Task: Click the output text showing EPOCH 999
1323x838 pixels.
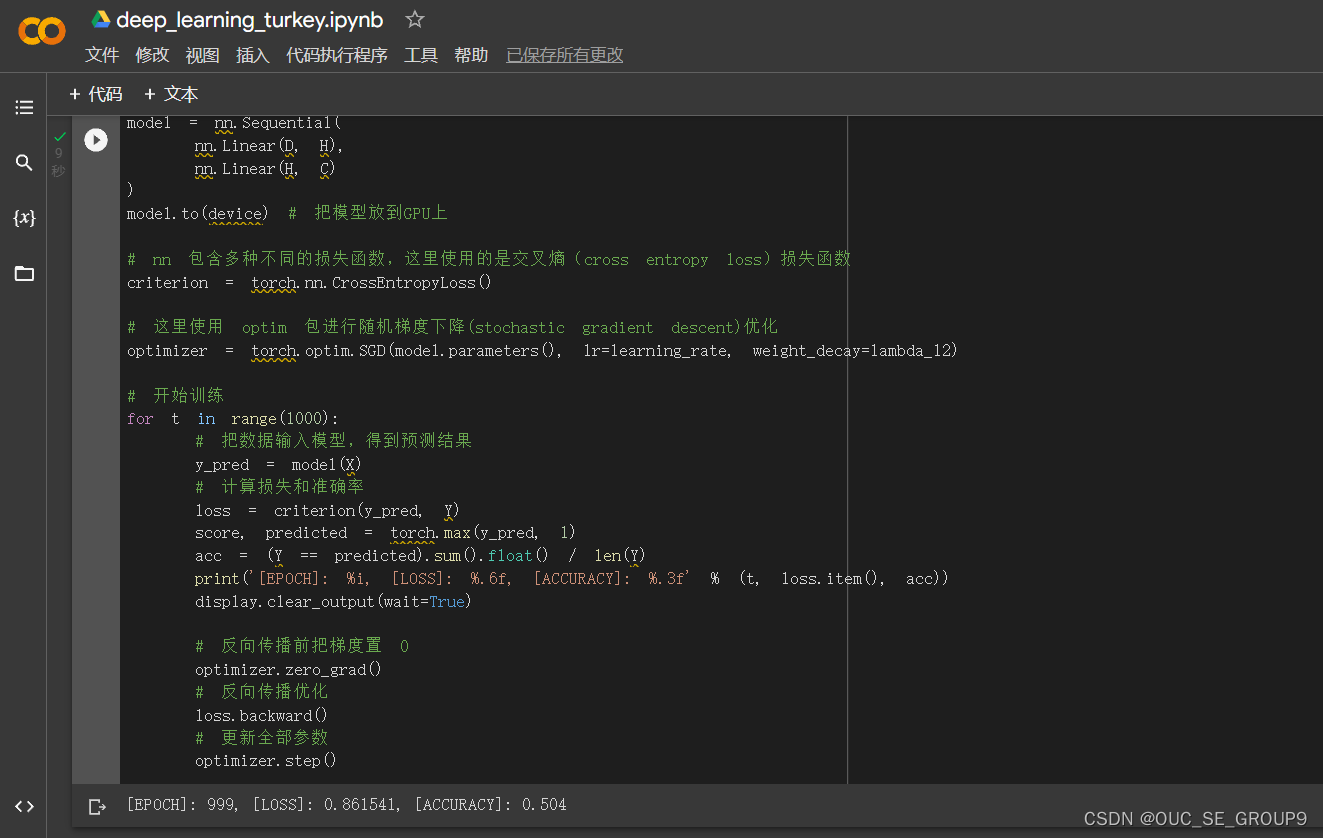Action: [x=346, y=805]
